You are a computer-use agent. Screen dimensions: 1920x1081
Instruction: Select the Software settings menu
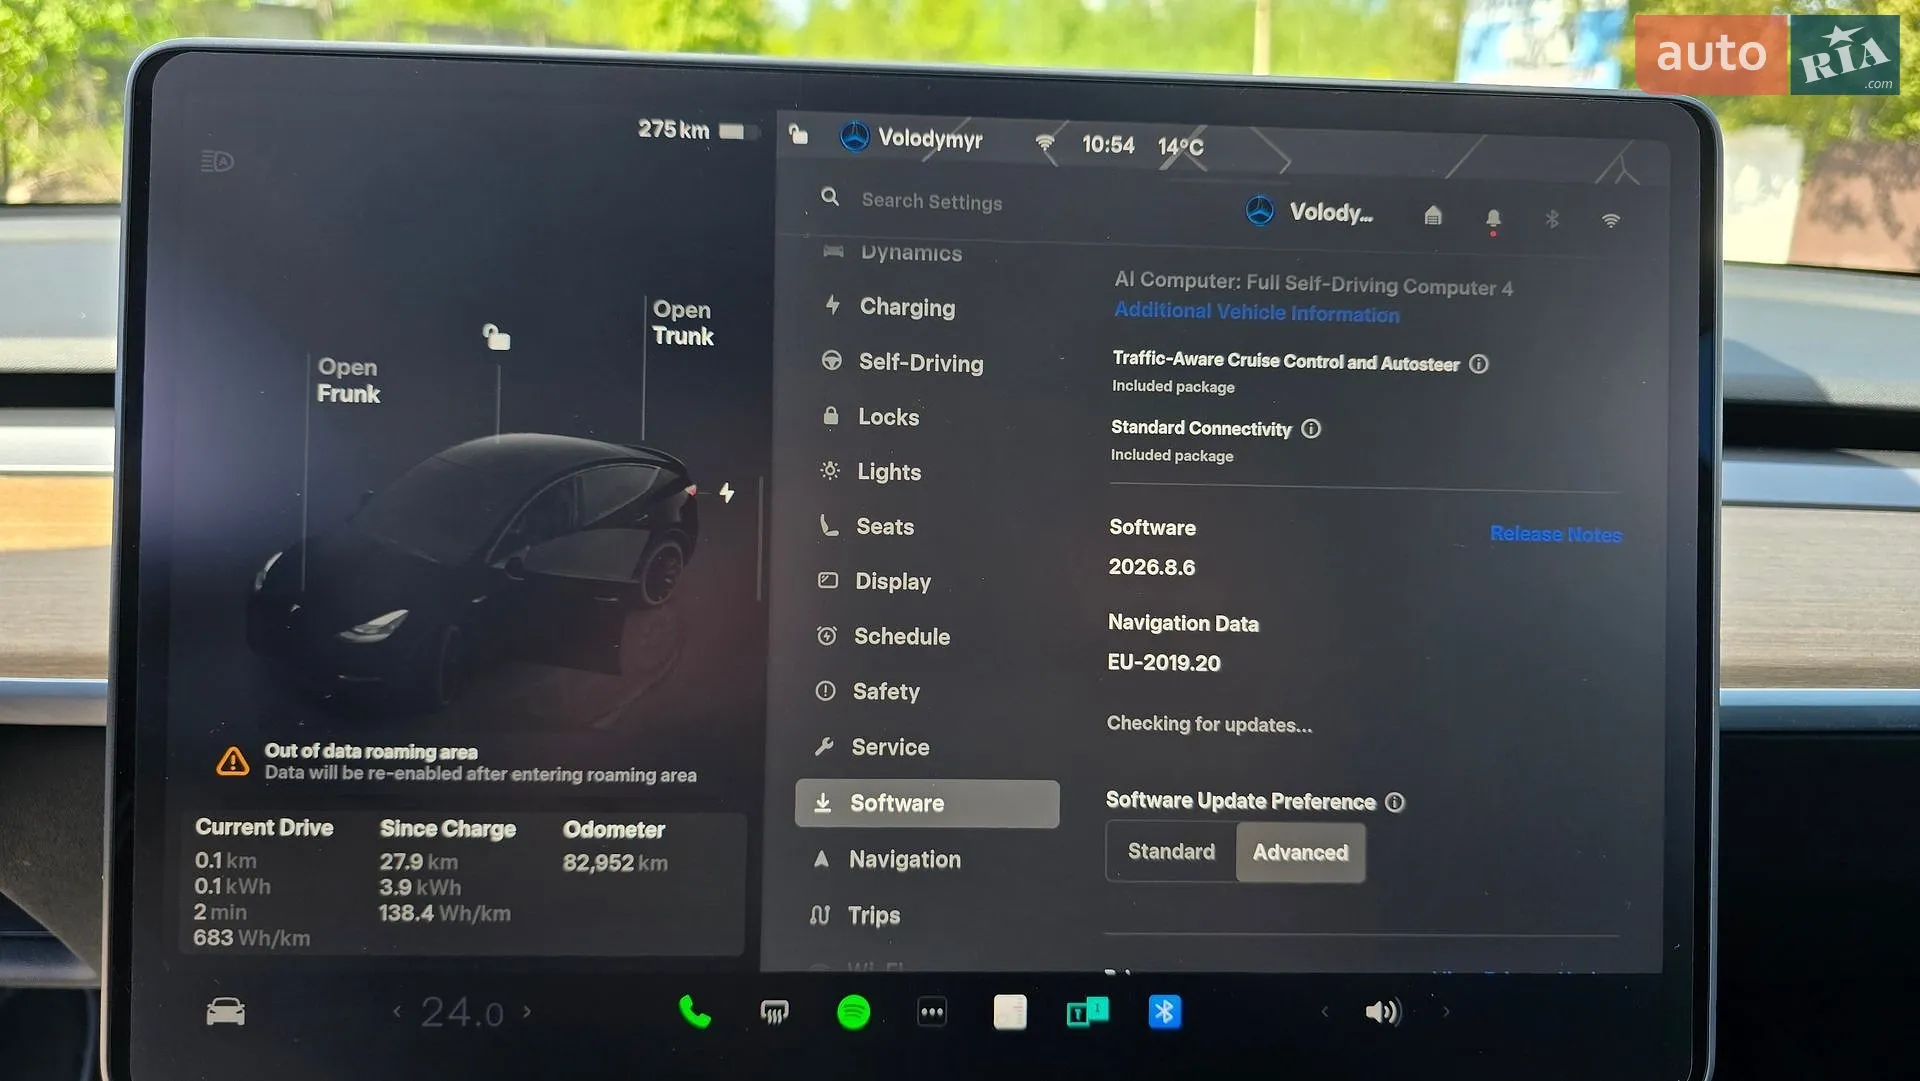[927, 803]
